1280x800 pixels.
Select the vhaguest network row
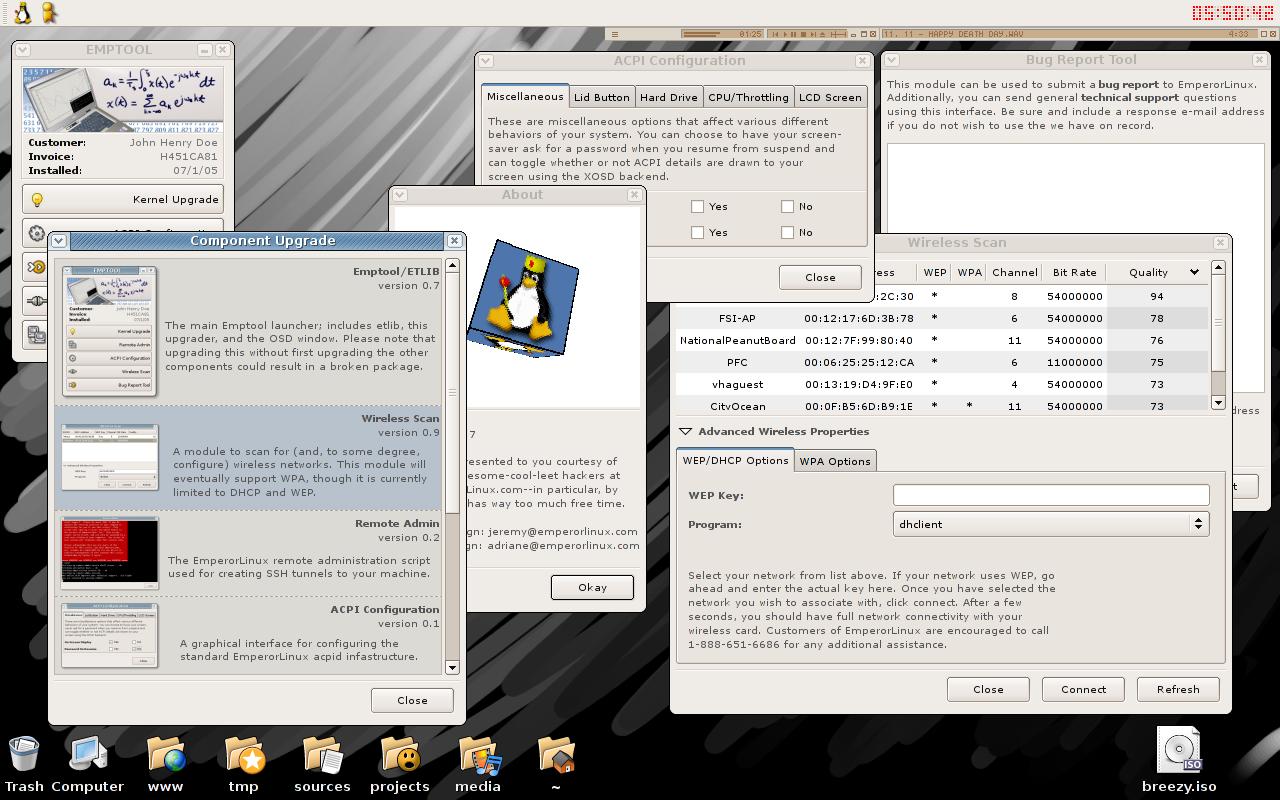tap(942, 384)
